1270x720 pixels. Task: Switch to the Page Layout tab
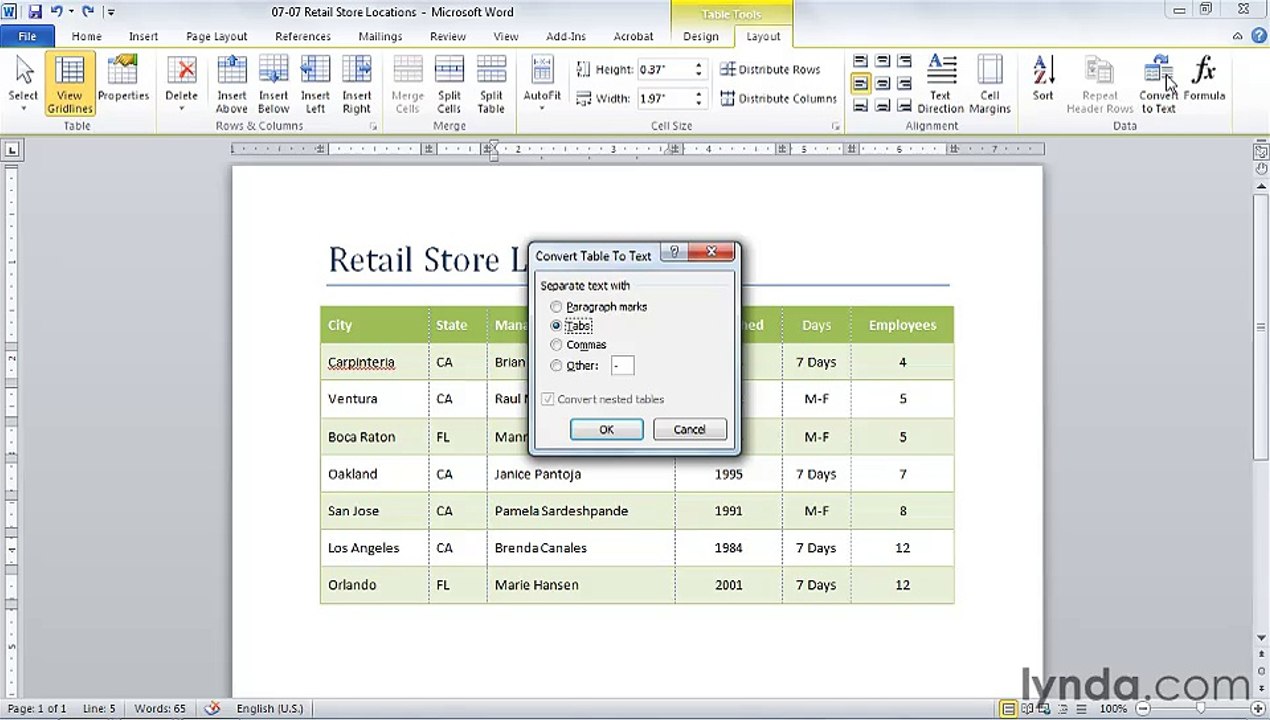pos(216,36)
